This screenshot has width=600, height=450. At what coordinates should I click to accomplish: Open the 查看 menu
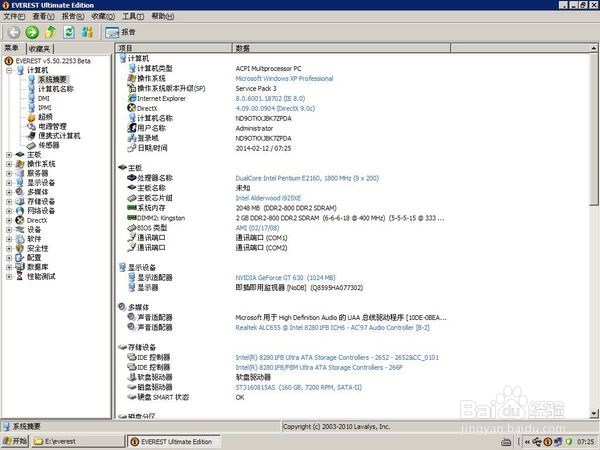(43, 16)
